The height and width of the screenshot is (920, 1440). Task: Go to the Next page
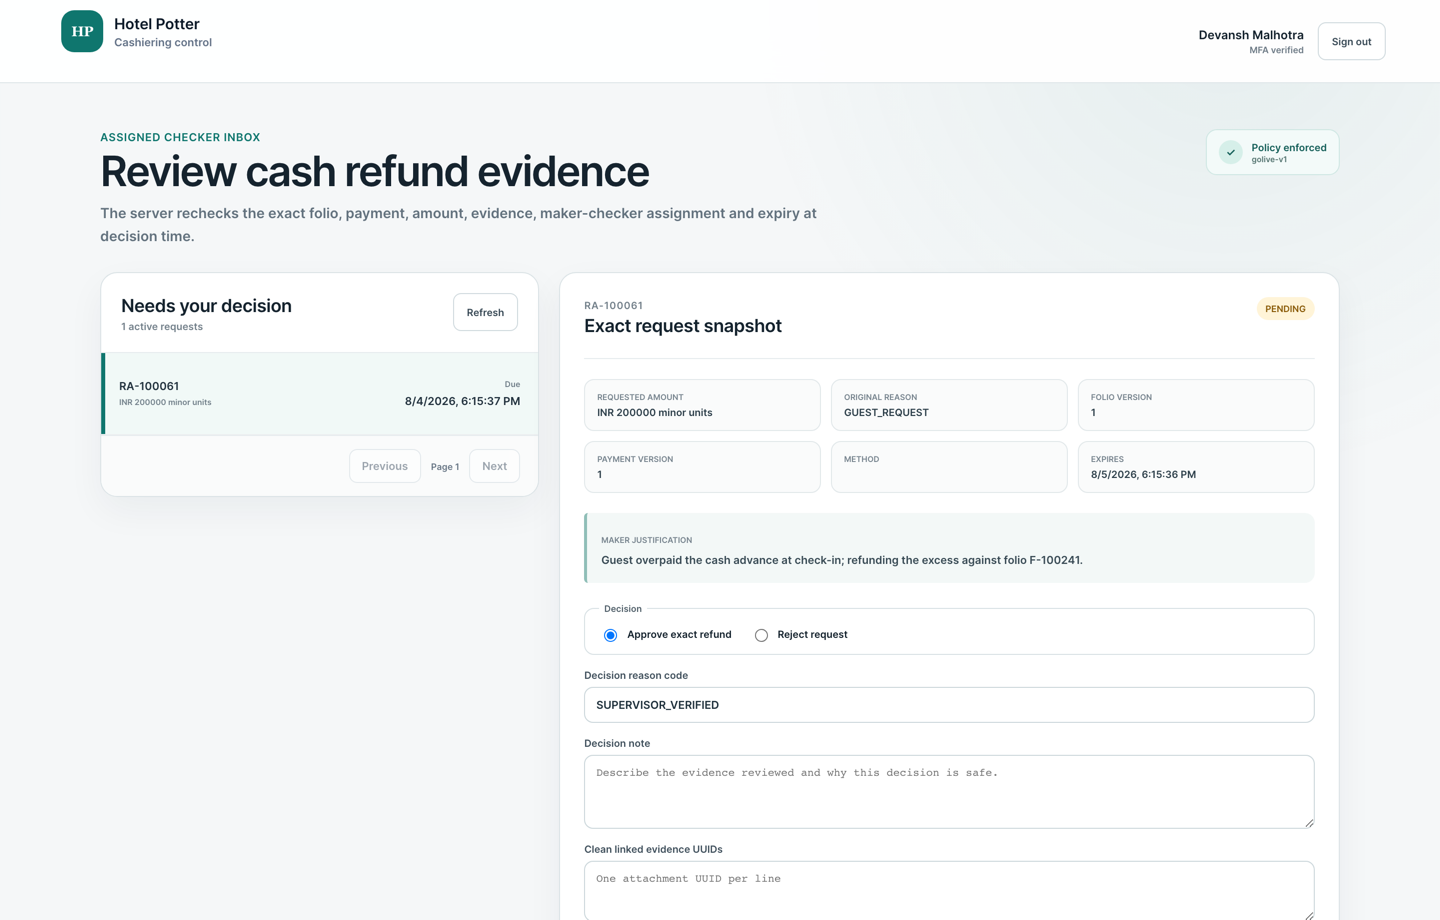[x=494, y=466]
